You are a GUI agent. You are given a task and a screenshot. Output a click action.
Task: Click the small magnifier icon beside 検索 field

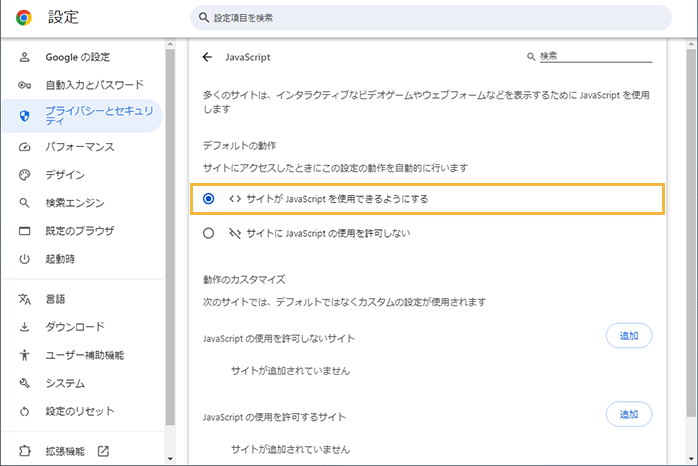(x=531, y=57)
